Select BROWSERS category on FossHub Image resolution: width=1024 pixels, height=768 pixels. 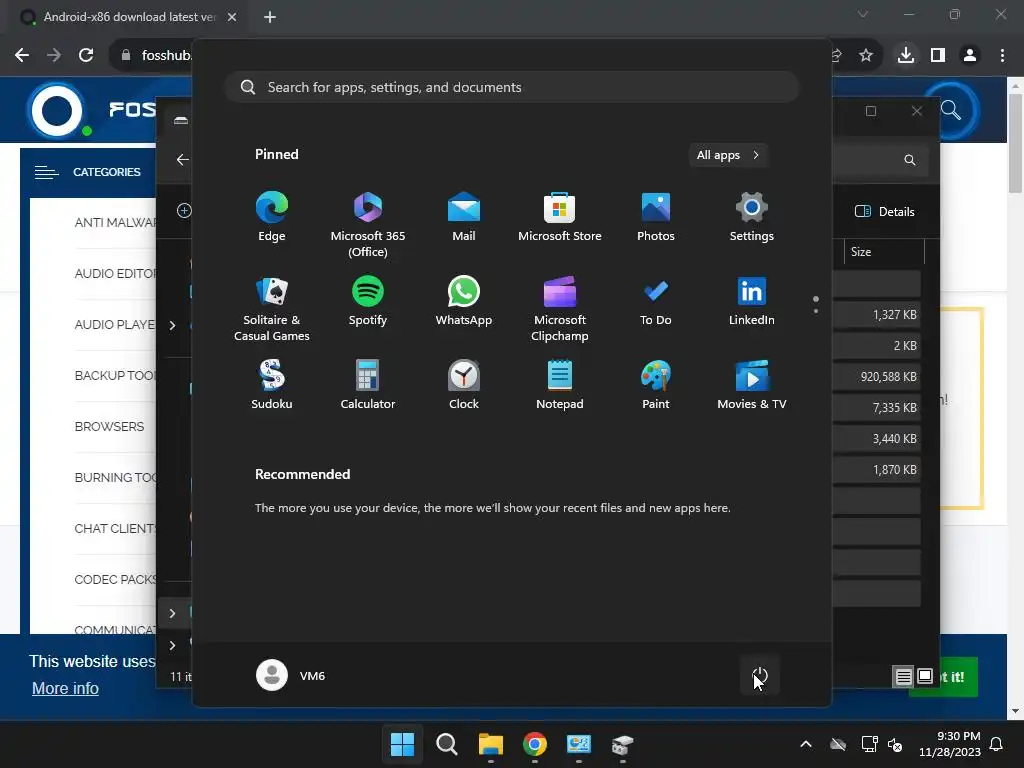point(109,426)
